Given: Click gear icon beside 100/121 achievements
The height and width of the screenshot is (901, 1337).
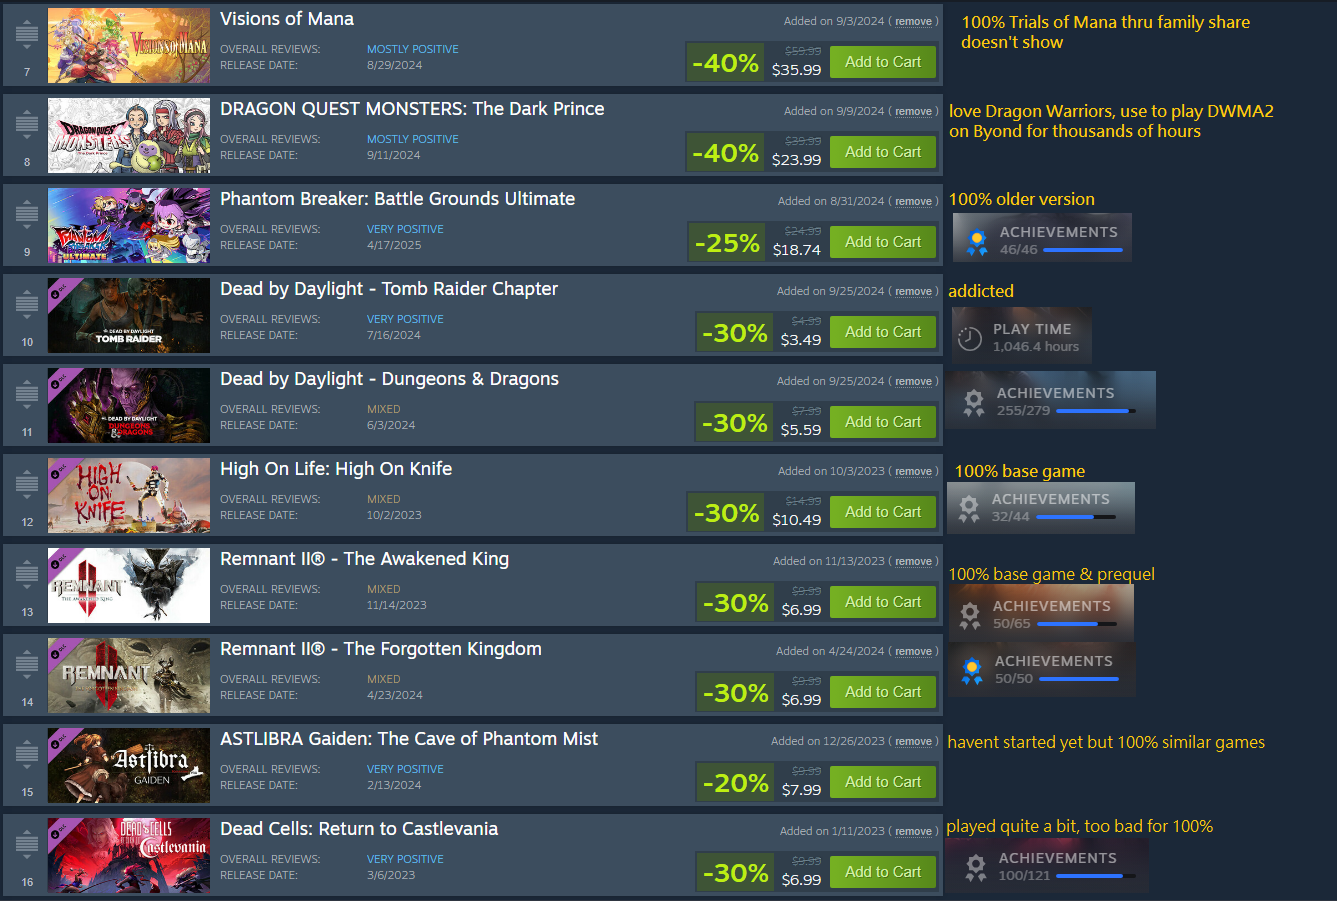Looking at the screenshot, I should point(975,867).
